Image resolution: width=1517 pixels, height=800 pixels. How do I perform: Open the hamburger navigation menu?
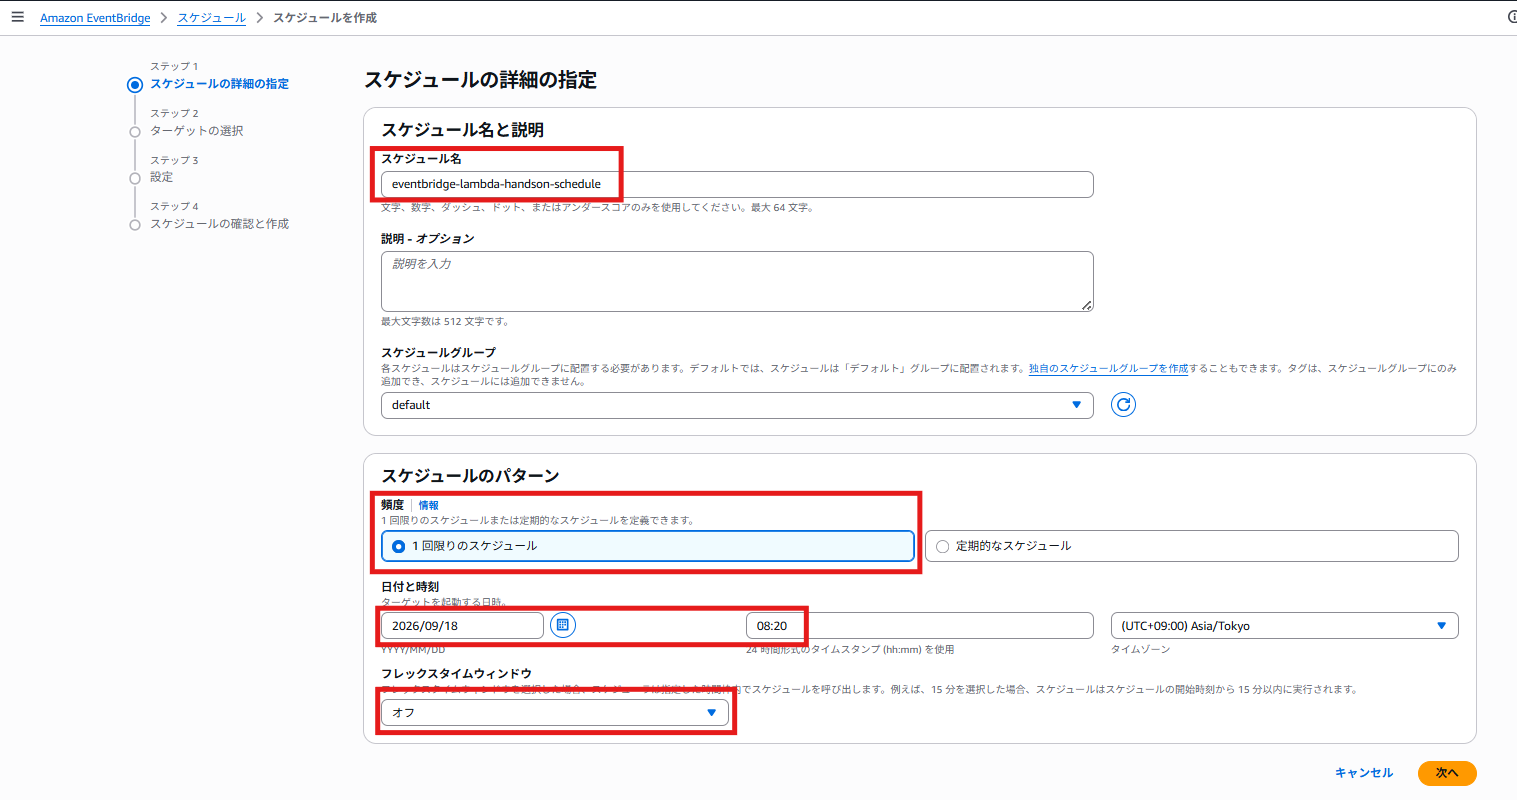coord(18,17)
